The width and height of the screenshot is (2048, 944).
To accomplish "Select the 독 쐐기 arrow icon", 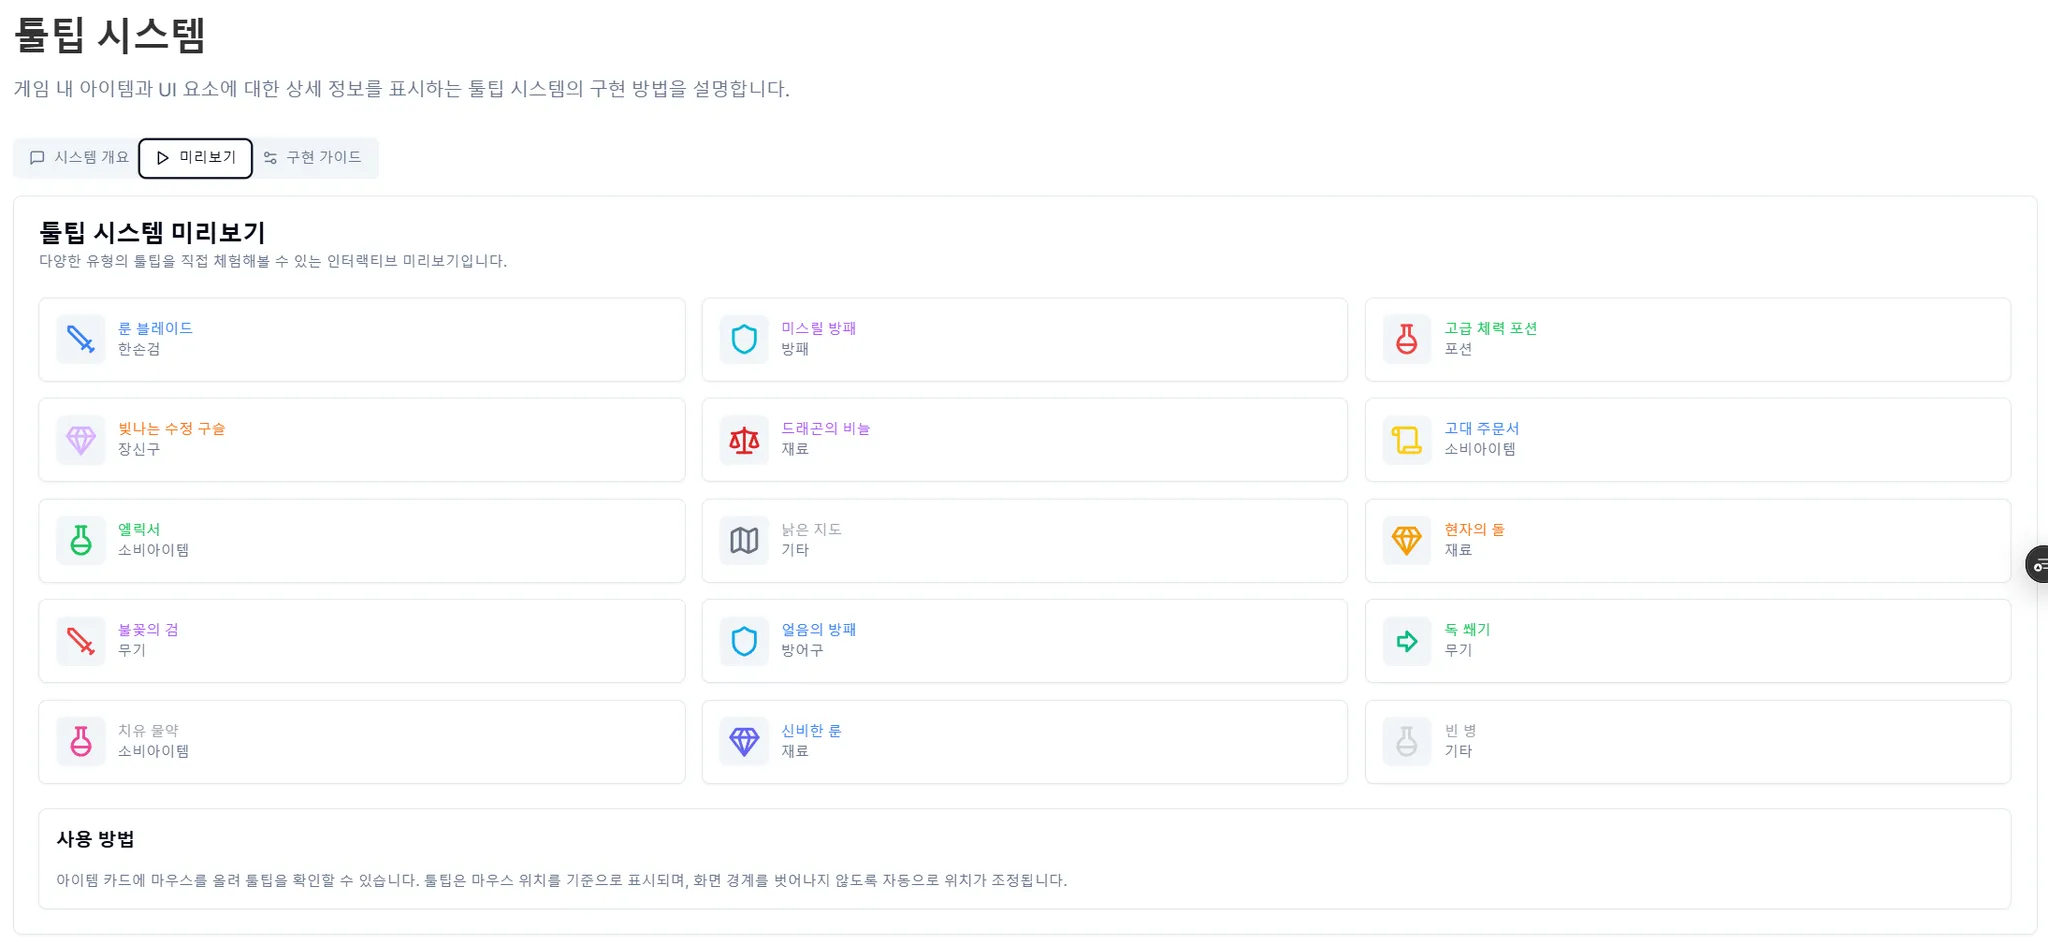I will (x=1407, y=641).
